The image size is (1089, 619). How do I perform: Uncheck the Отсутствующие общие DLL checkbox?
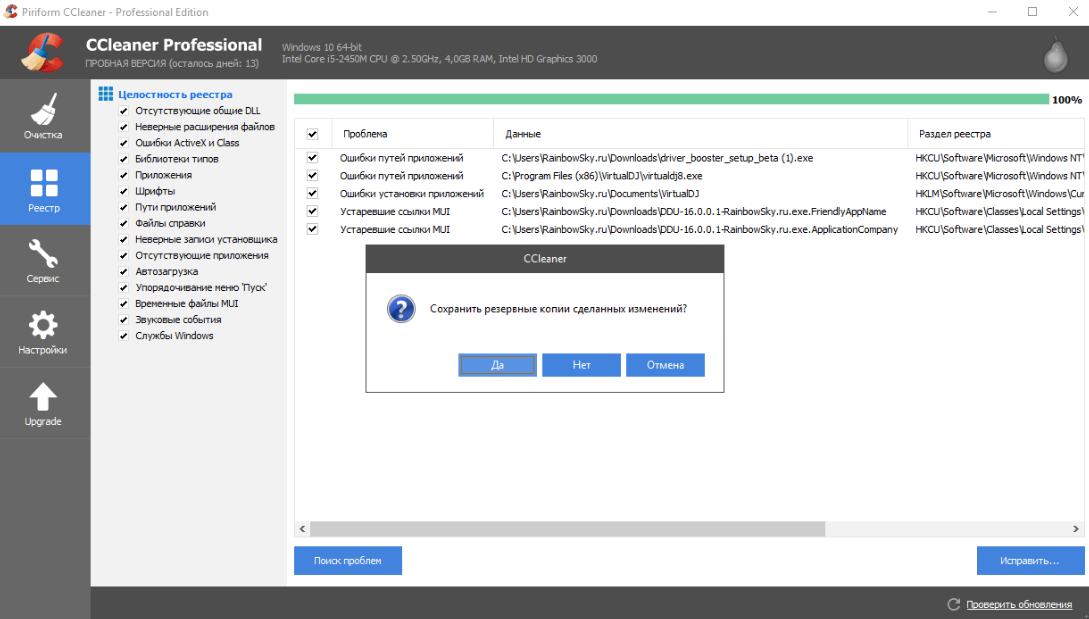[124, 111]
